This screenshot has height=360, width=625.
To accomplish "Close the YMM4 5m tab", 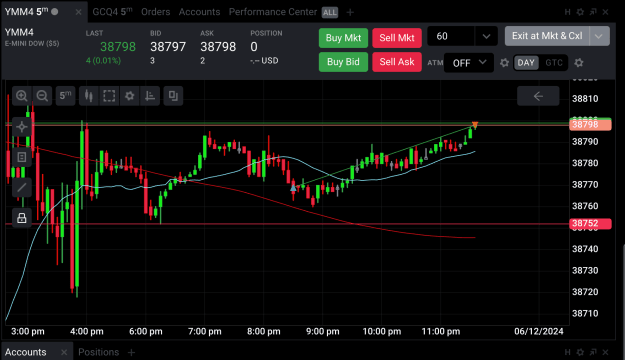I will click(79, 12).
